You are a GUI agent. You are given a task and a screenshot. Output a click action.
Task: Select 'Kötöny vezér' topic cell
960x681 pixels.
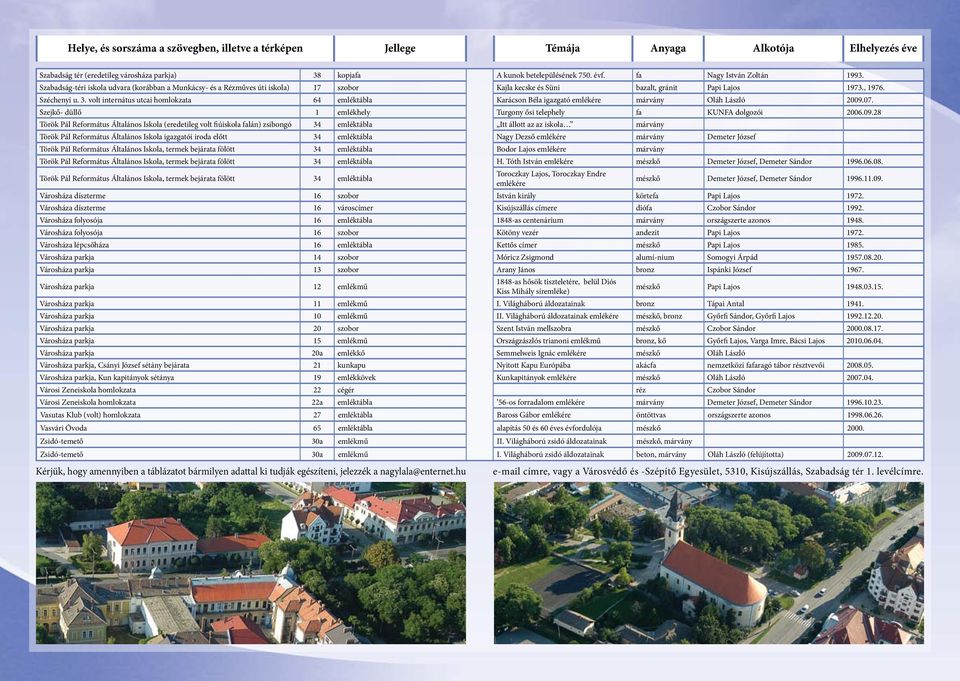click(563, 233)
